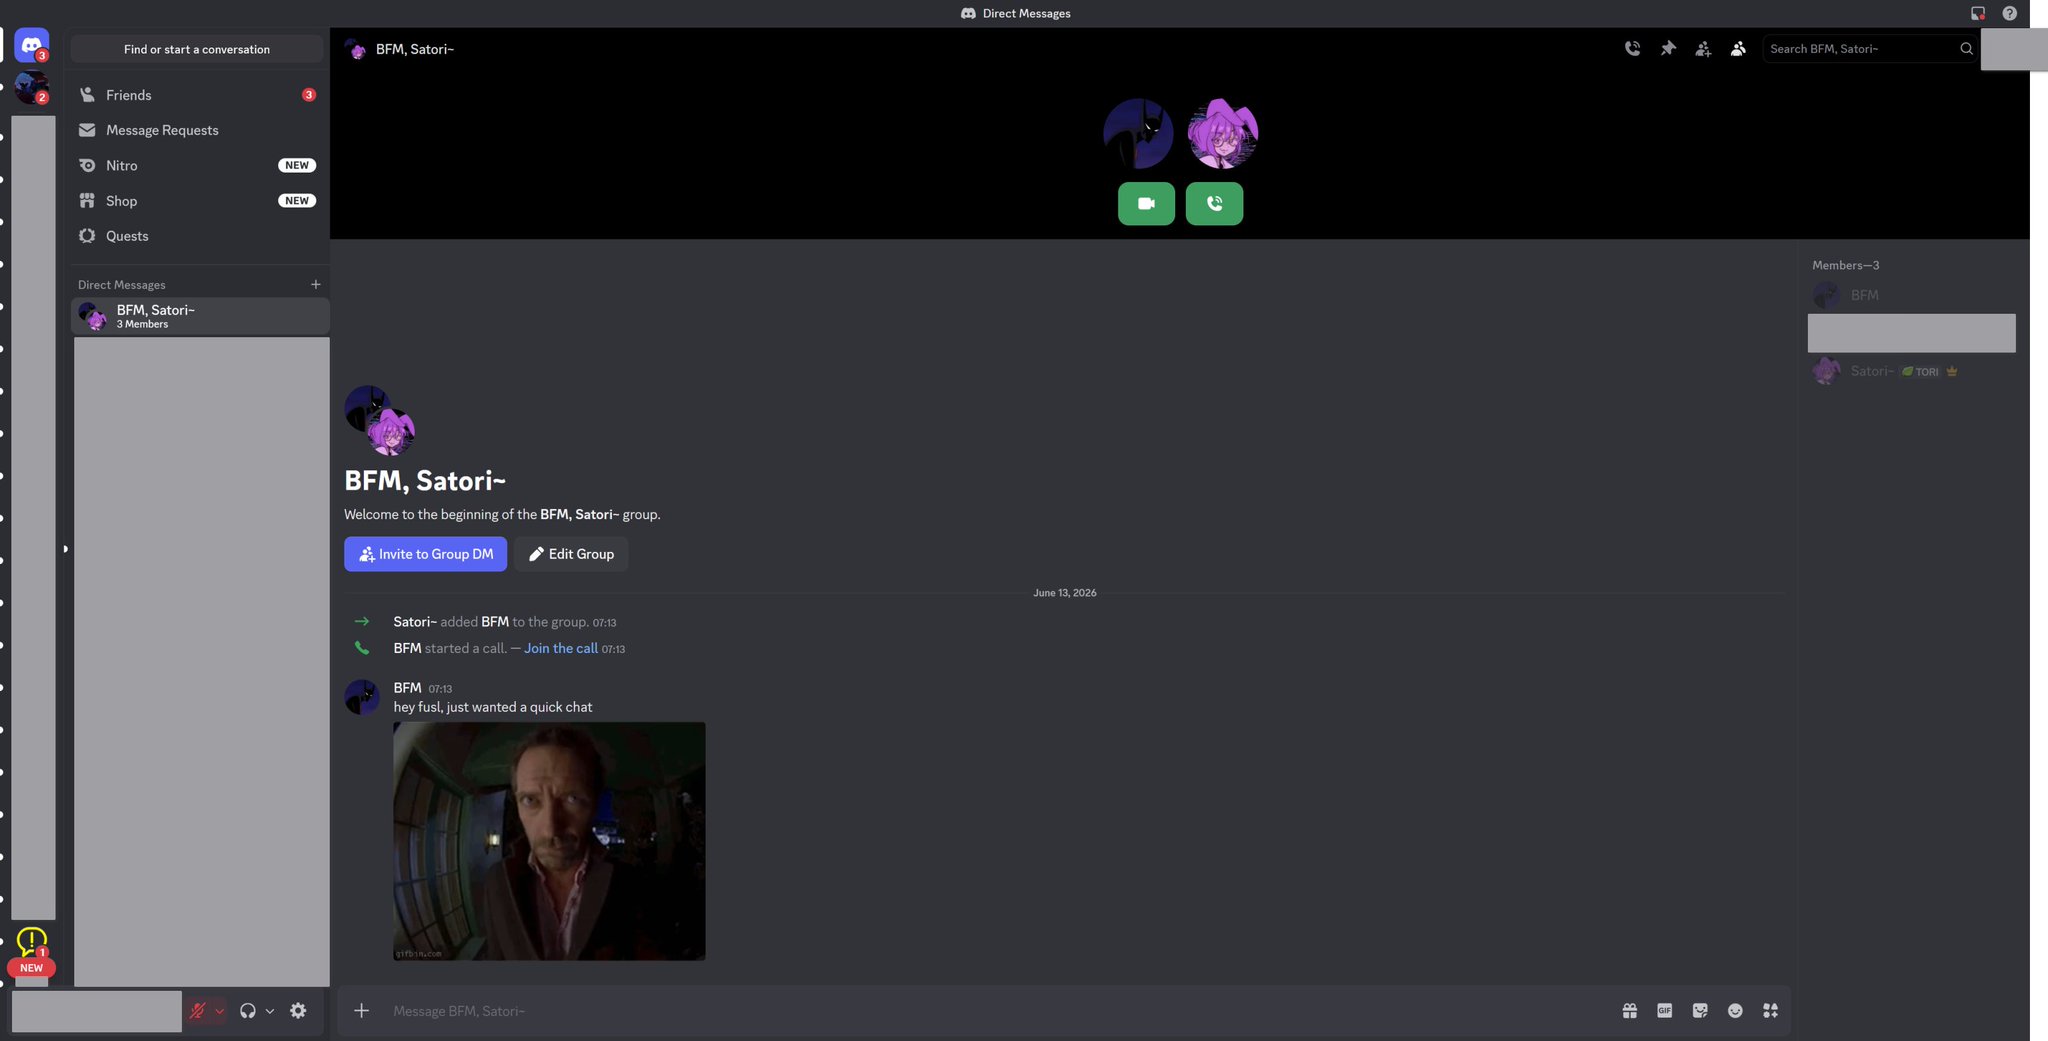Open the gift Nitro icon
Viewport: 2048px width, 1041px height.
[1629, 1011]
